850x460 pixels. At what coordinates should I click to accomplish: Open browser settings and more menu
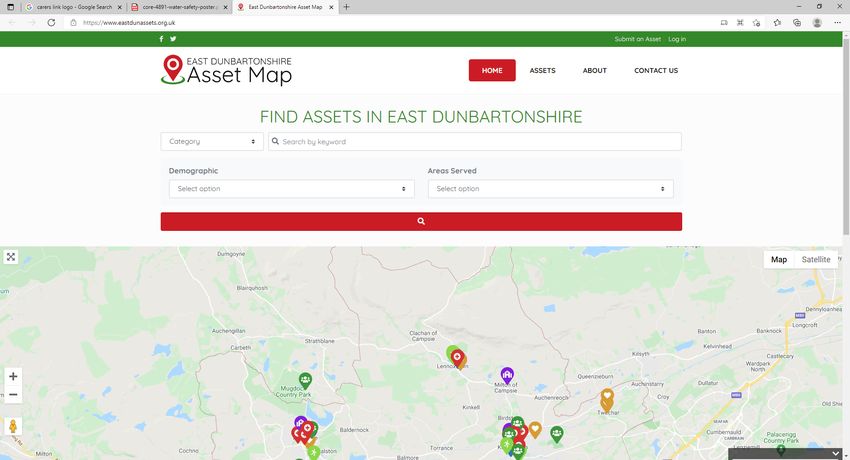click(838, 23)
